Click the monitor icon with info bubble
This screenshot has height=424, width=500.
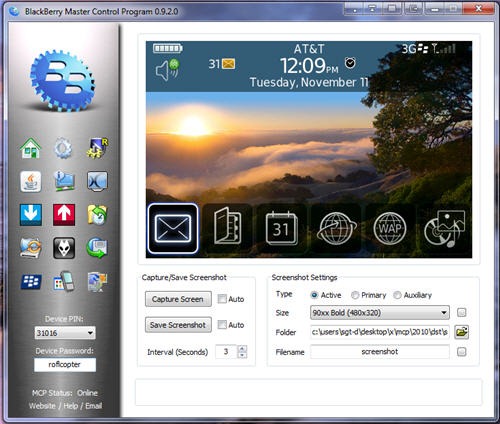click(64, 181)
